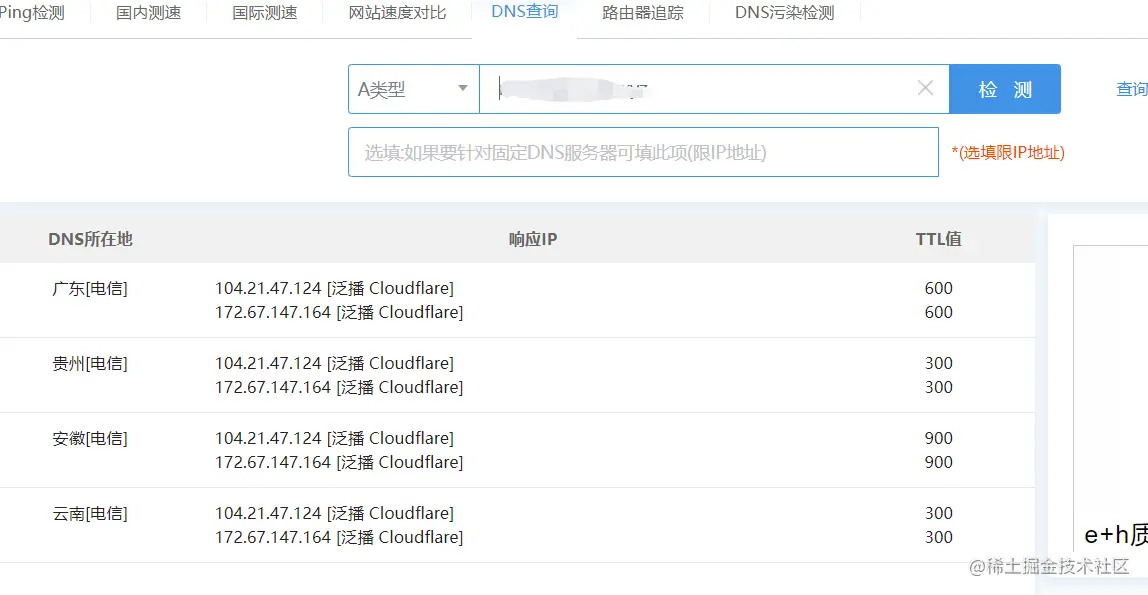Open the A类型 record type dropdown
1148x595 pixels.
click(414, 89)
